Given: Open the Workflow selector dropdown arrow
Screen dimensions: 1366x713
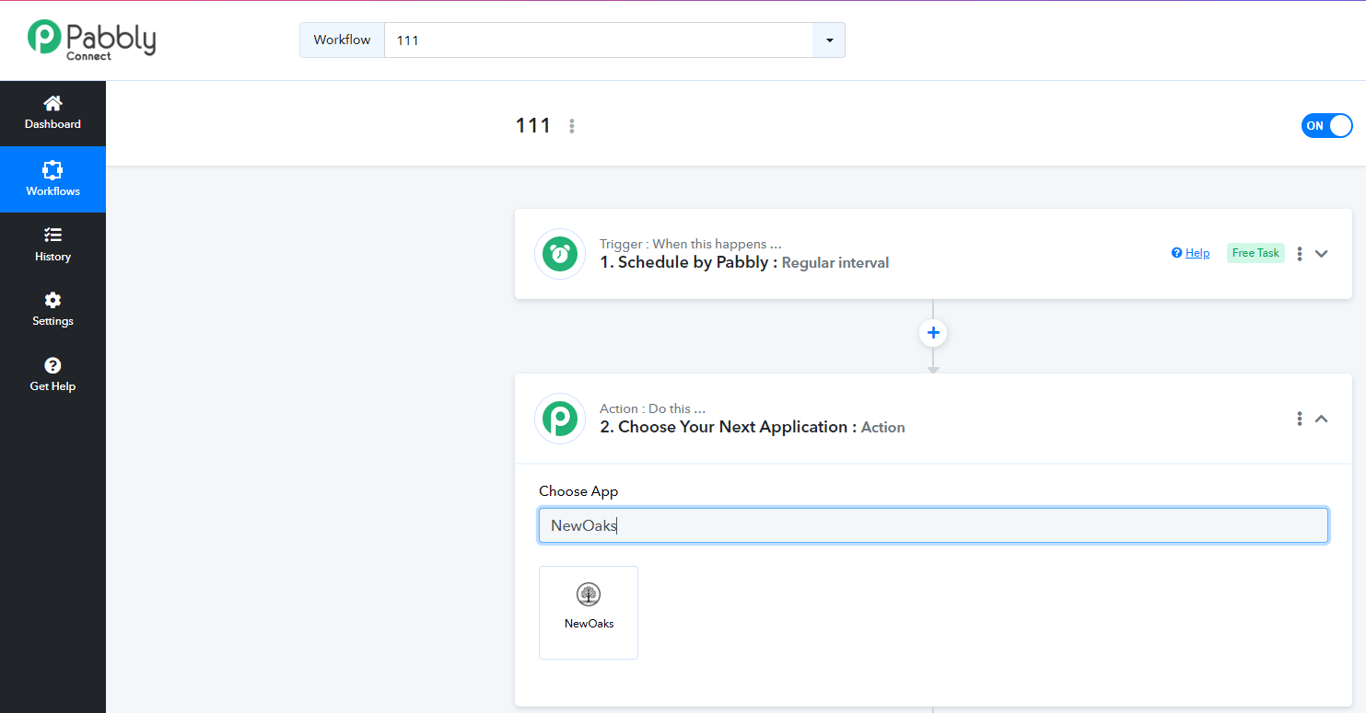Looking at the screenshot, I should pyautogui.click(x=829, y=40).
